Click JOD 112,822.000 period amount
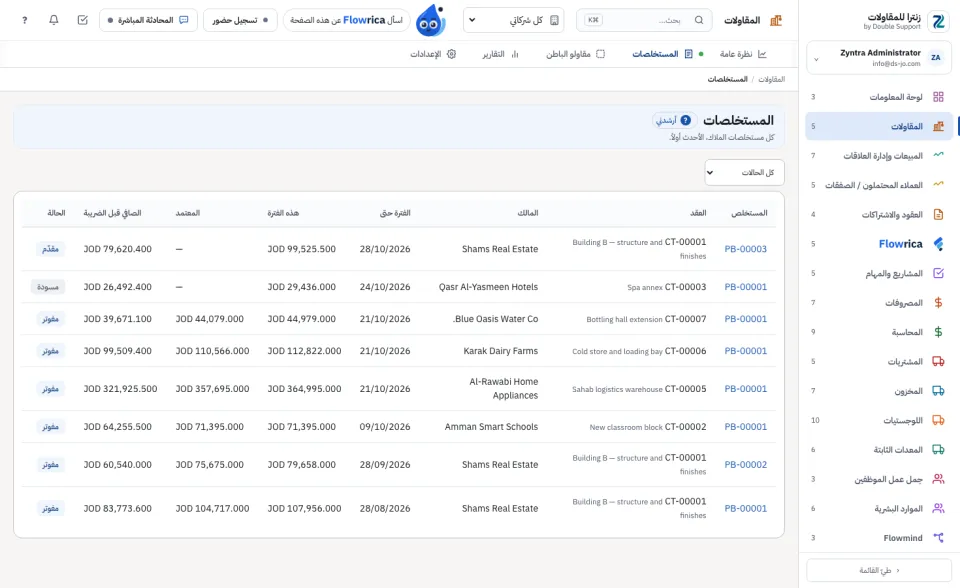Image resolution: width=960 pixels, height=588 pixels. pyautogui.click(x=304, y=351)
